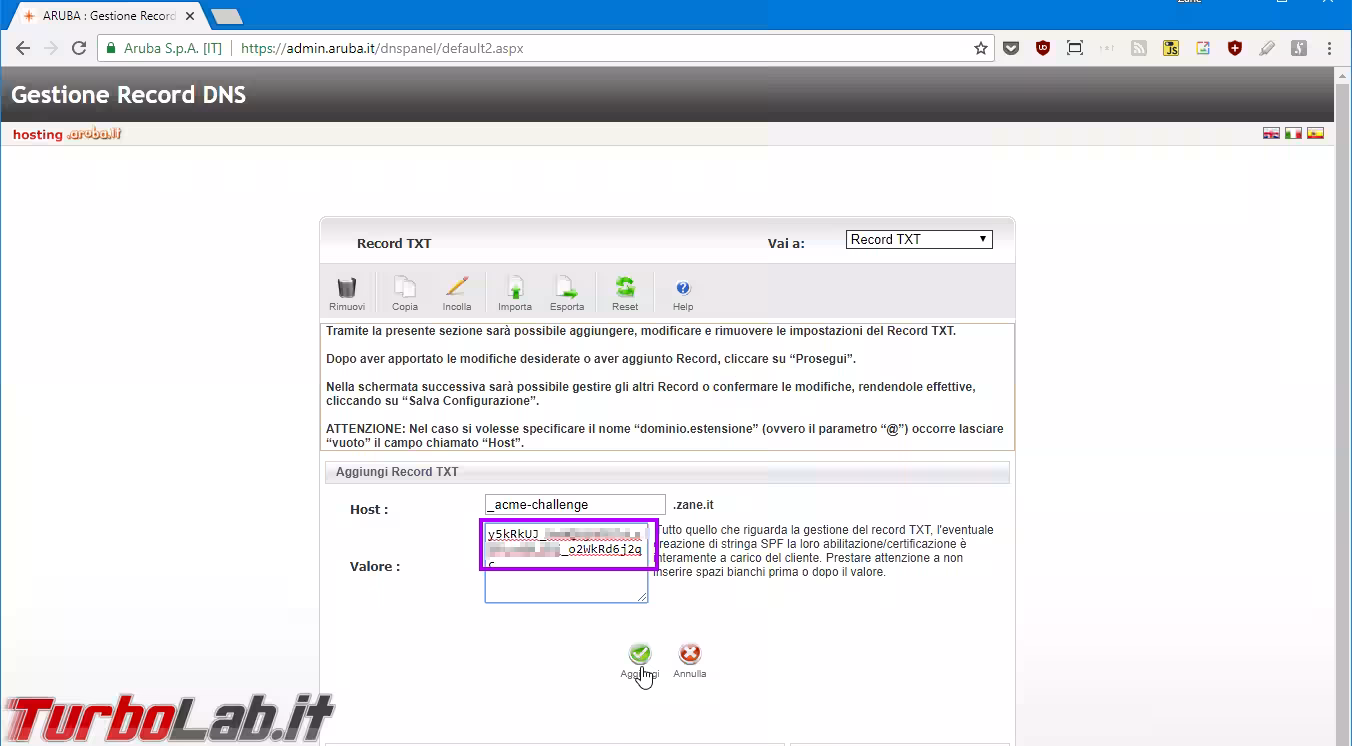
Task: Select the ARUBA Gestione Record browser tab
Action: tap(105, 16)
